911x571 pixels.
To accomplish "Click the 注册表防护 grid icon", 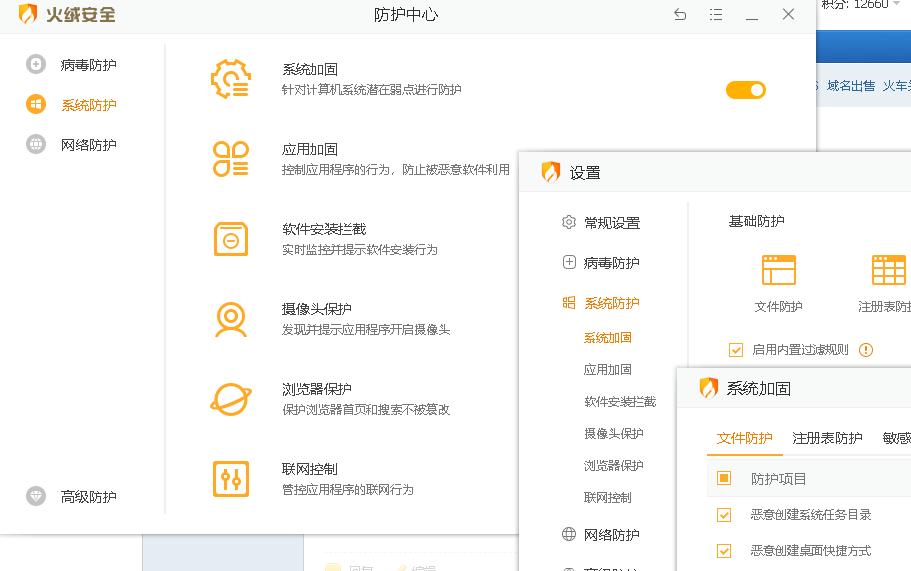I will (888, 271).
